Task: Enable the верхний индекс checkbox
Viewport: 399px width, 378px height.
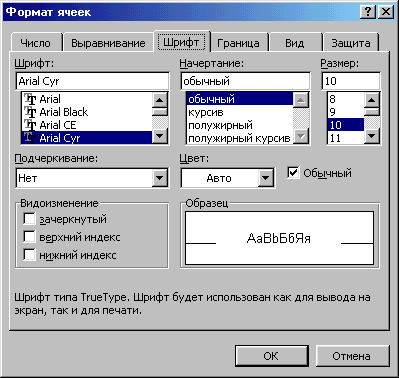Action: click(29, 237)
